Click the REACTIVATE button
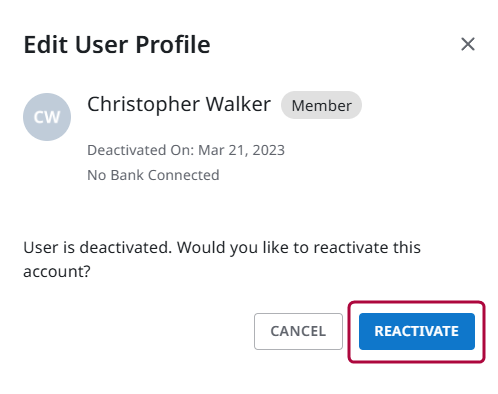The image size is (498, 394). point(417,331)
